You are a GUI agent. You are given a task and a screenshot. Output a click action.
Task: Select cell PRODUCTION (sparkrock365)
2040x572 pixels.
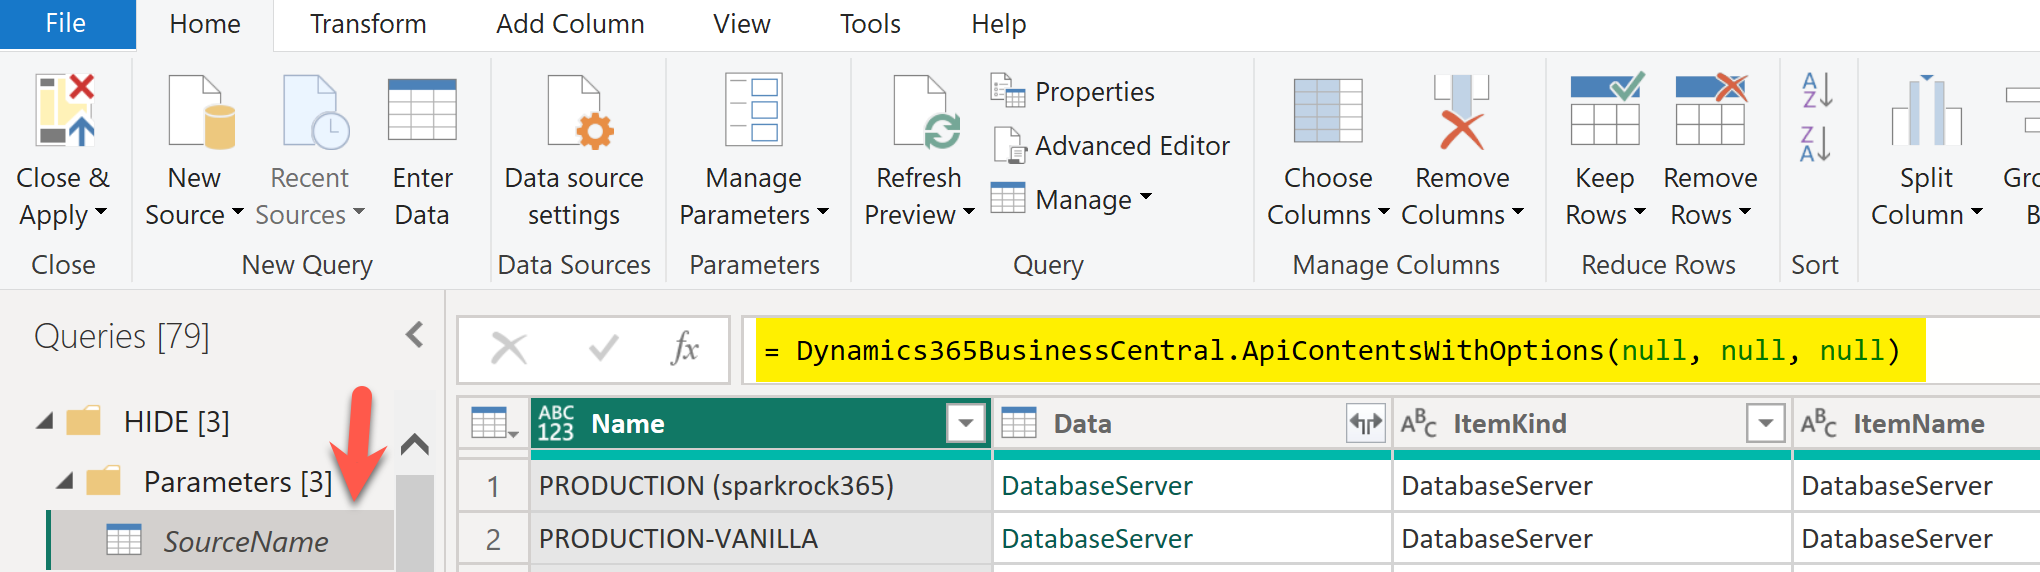[x=761, y=486]
